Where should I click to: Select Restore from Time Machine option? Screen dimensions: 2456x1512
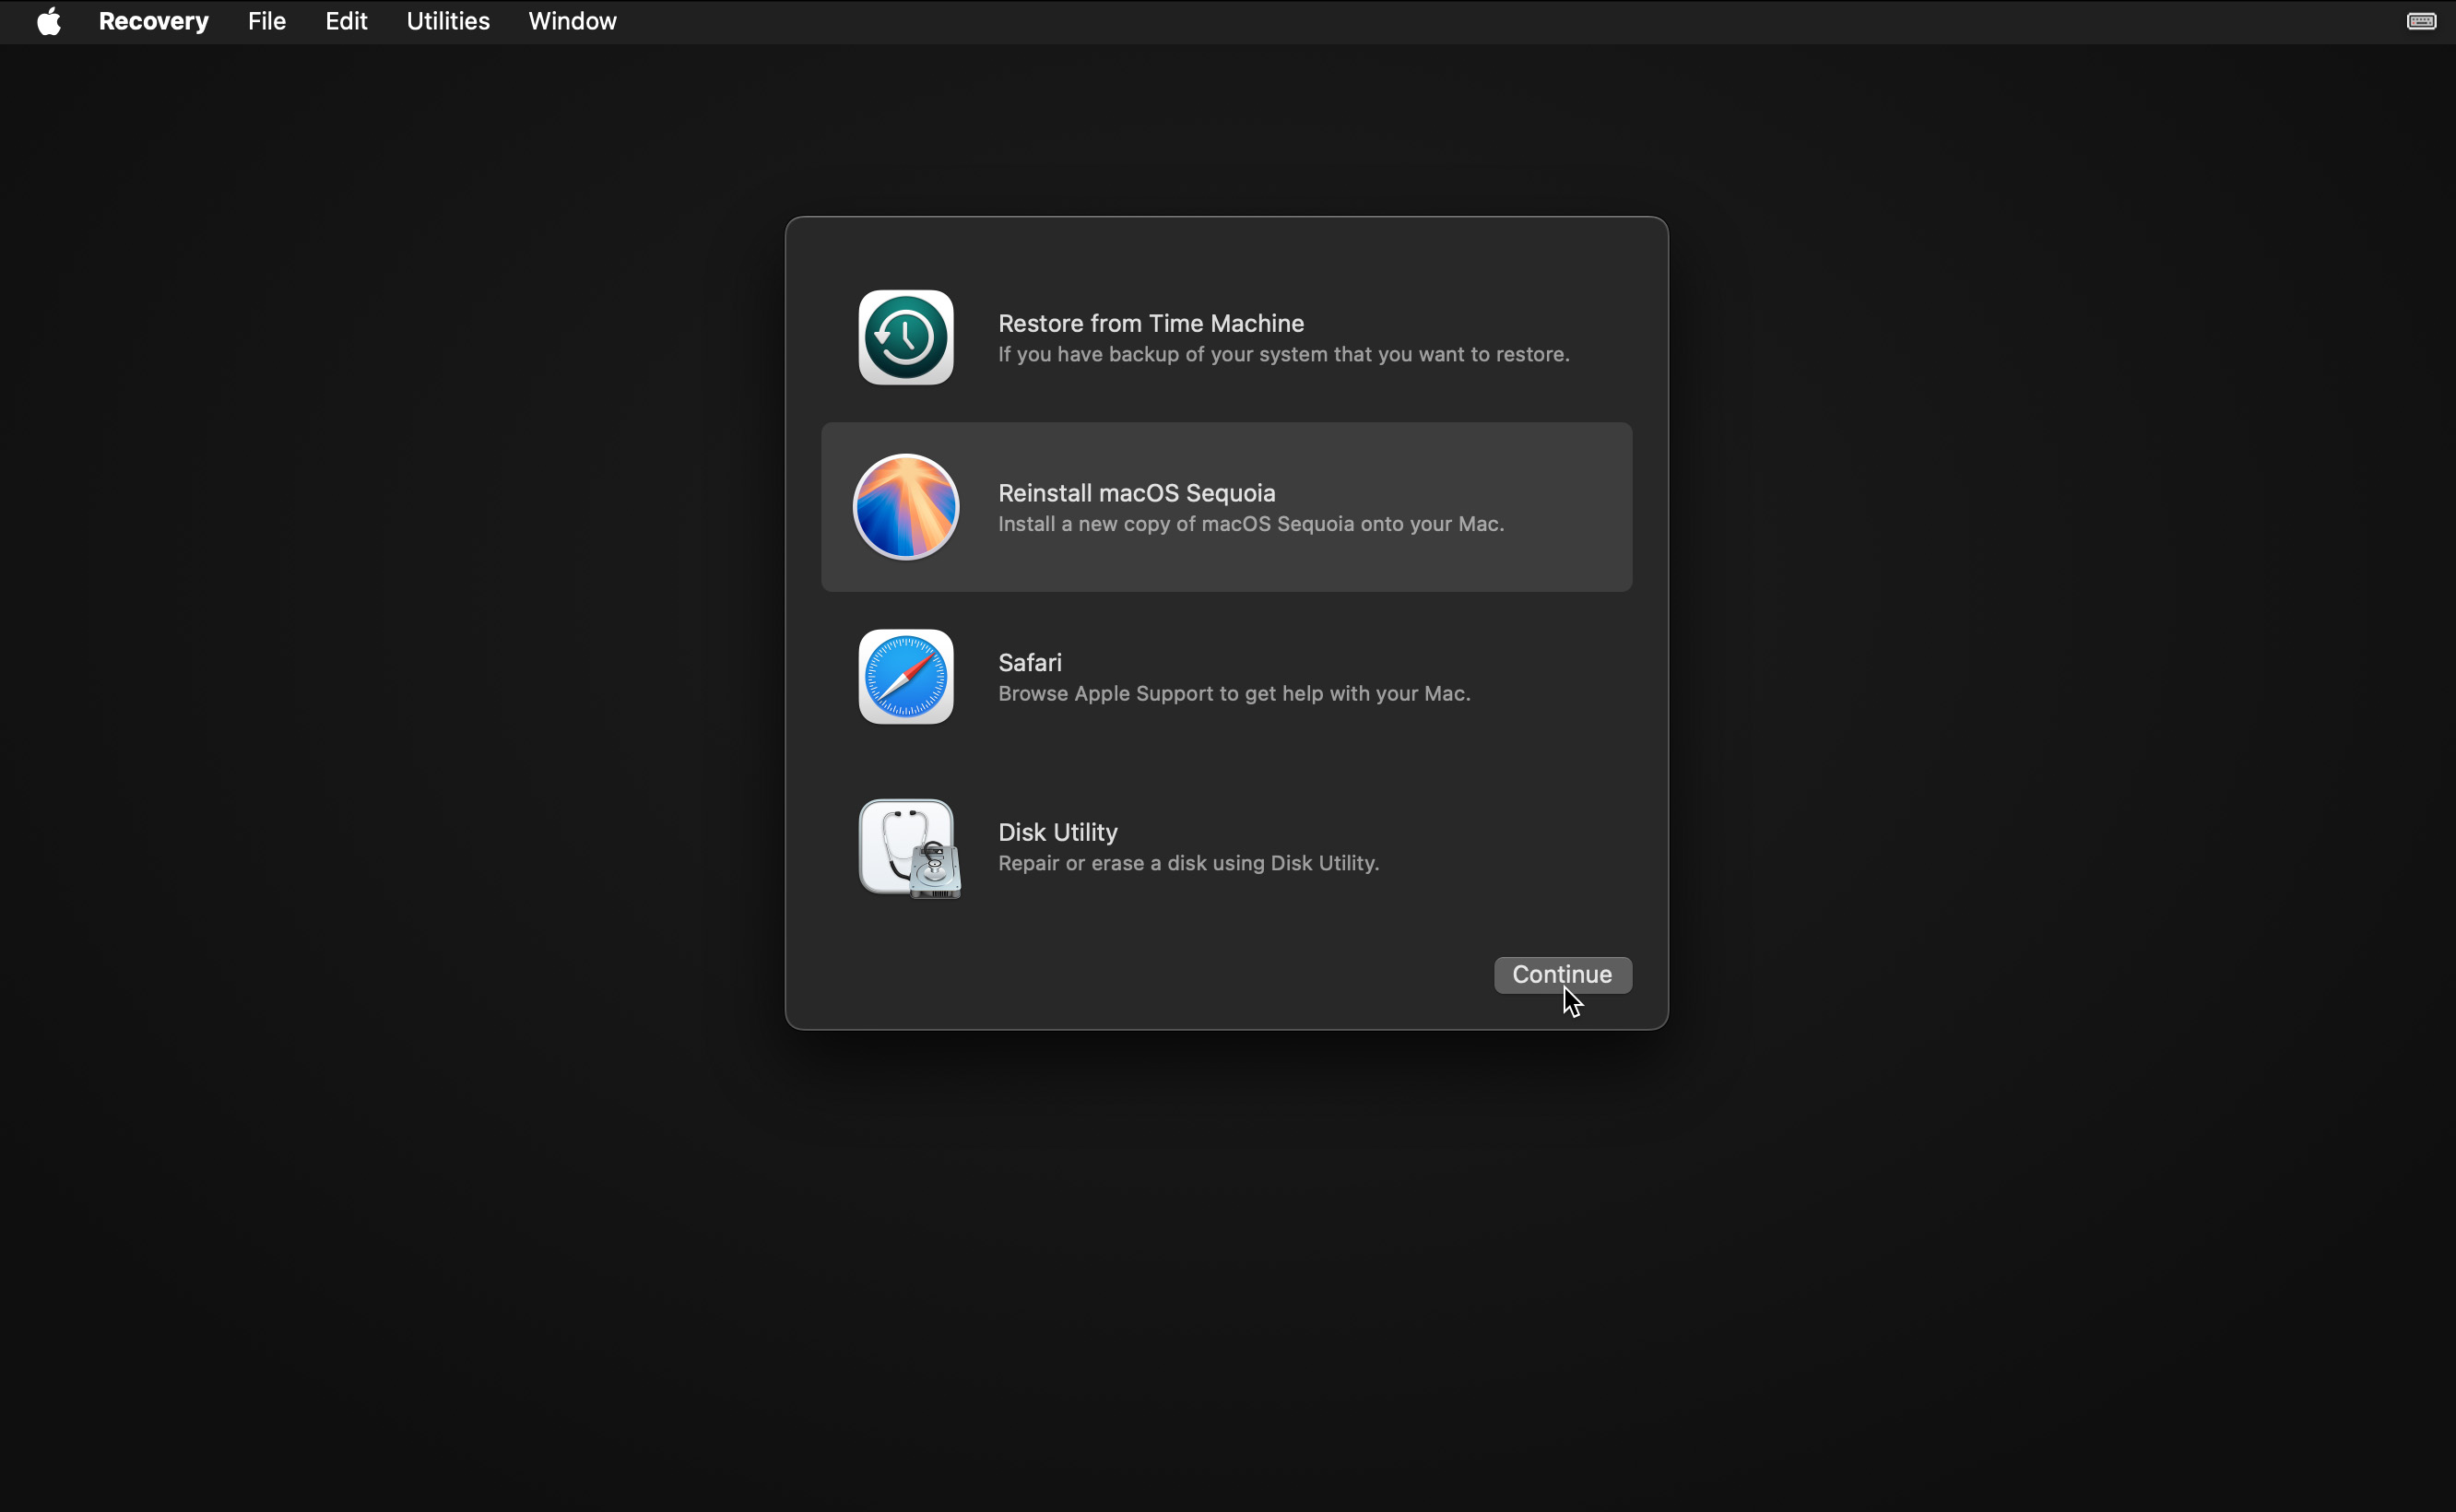point(1226,337)
